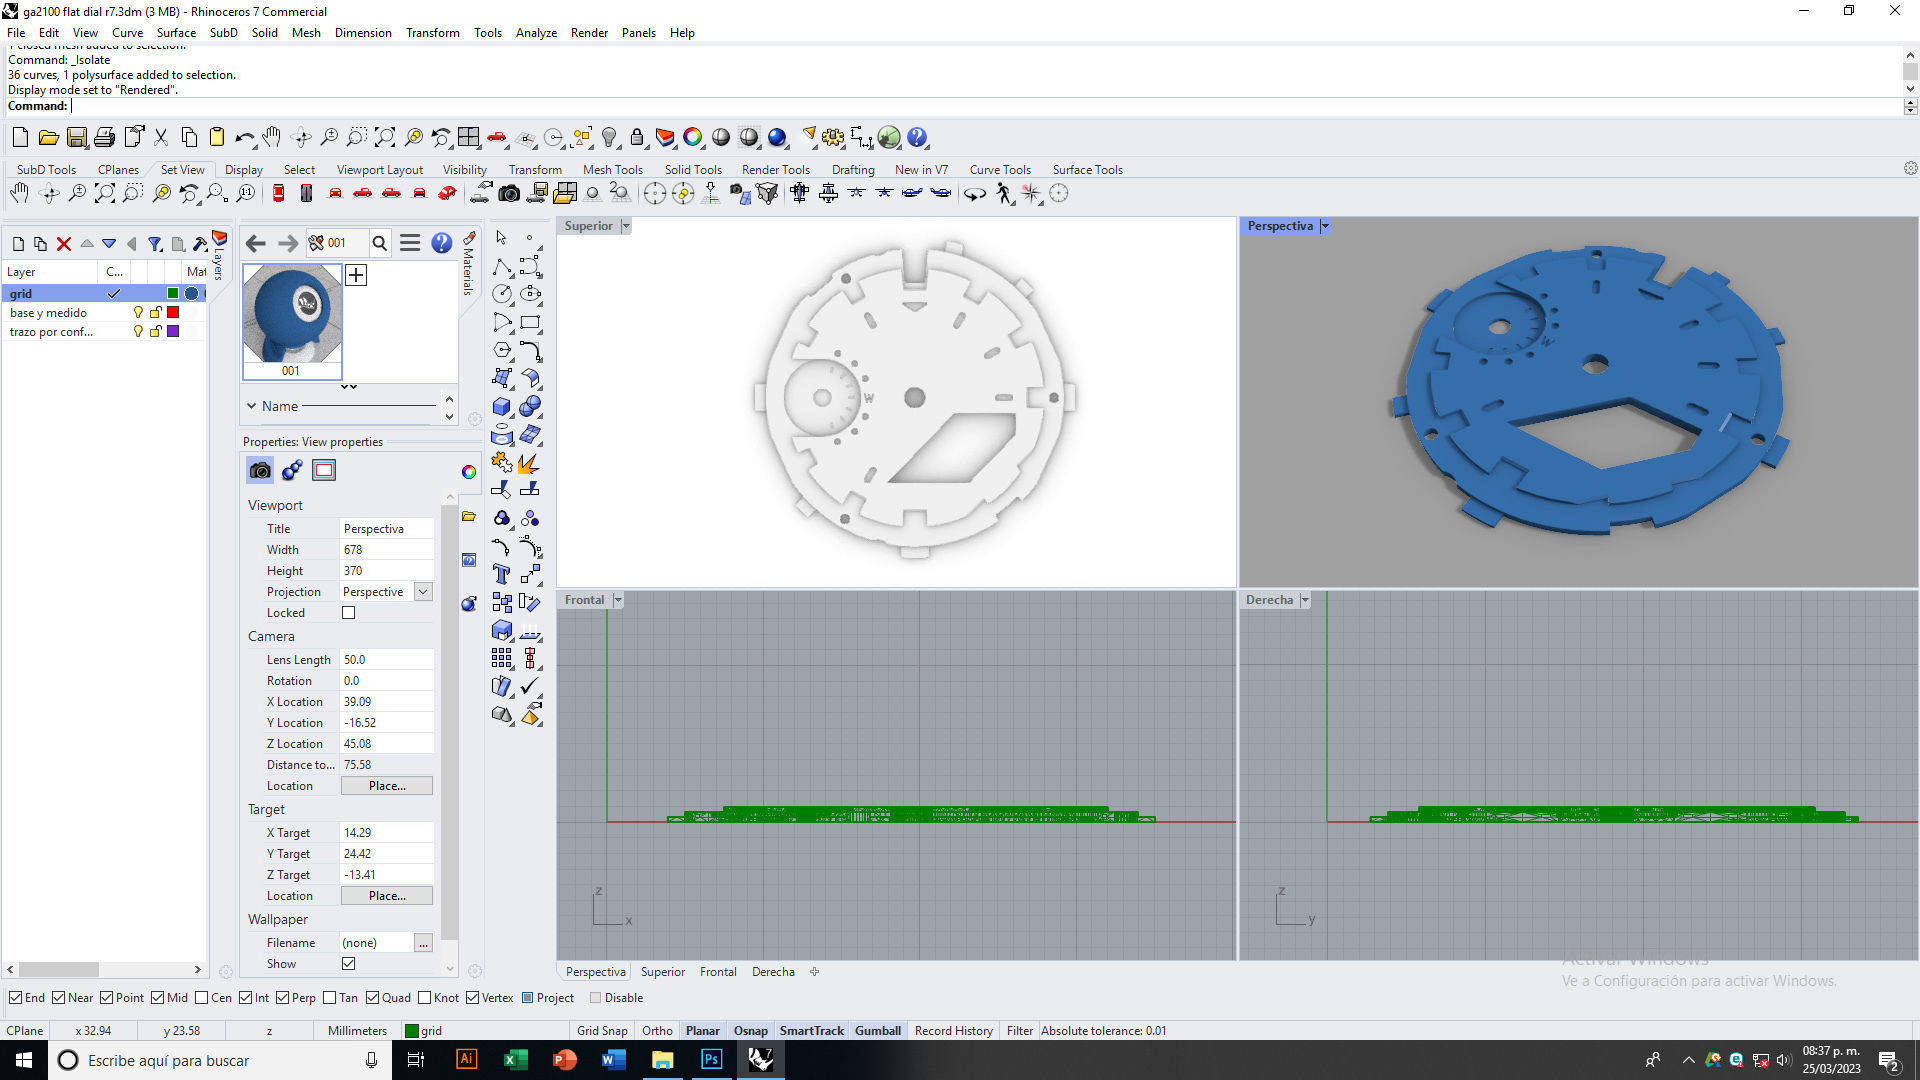The image size is (1920, 1080).
Task: Collapse the Name section chevron
Action: [x=252, y=406]
